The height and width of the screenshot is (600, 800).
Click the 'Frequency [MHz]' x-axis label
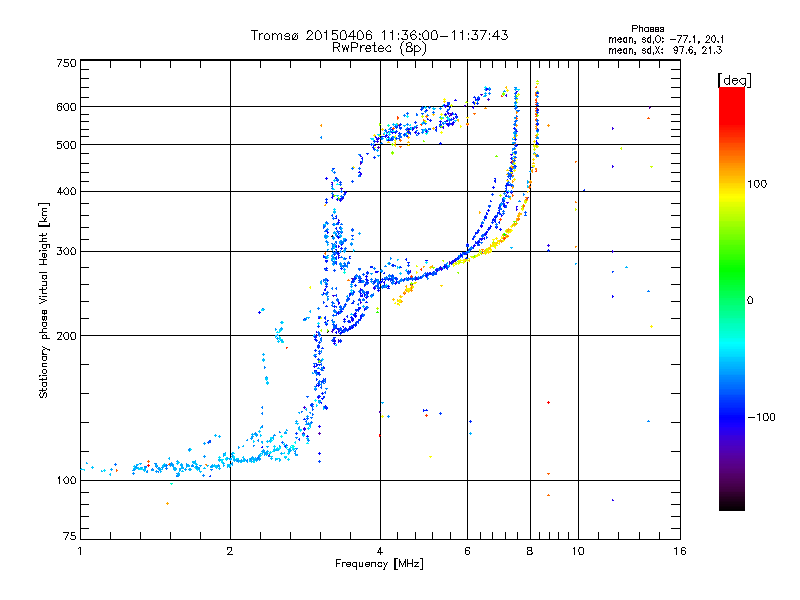coord(379,564)
